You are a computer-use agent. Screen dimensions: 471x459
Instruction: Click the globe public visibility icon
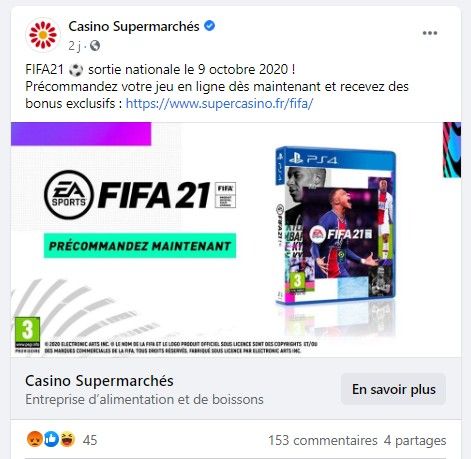[95, 45]
